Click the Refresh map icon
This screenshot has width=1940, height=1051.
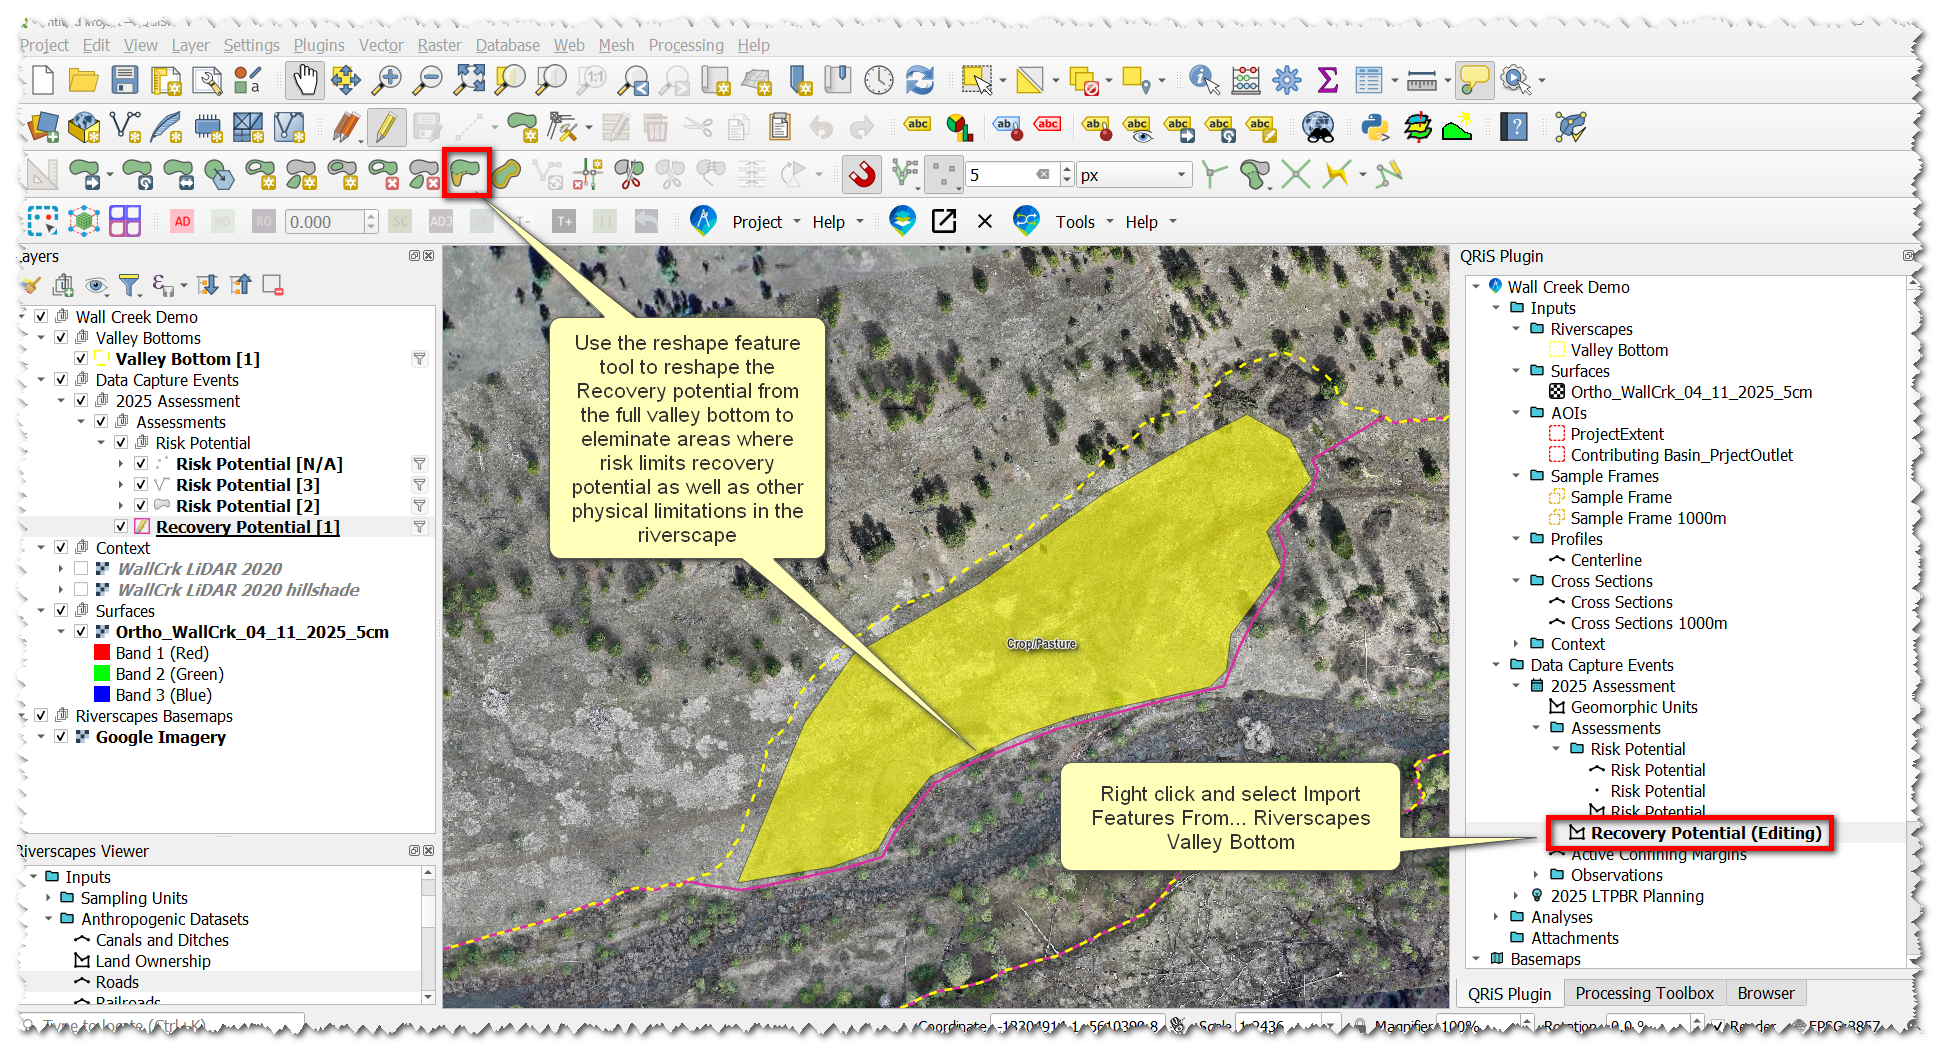click(919, 80)
